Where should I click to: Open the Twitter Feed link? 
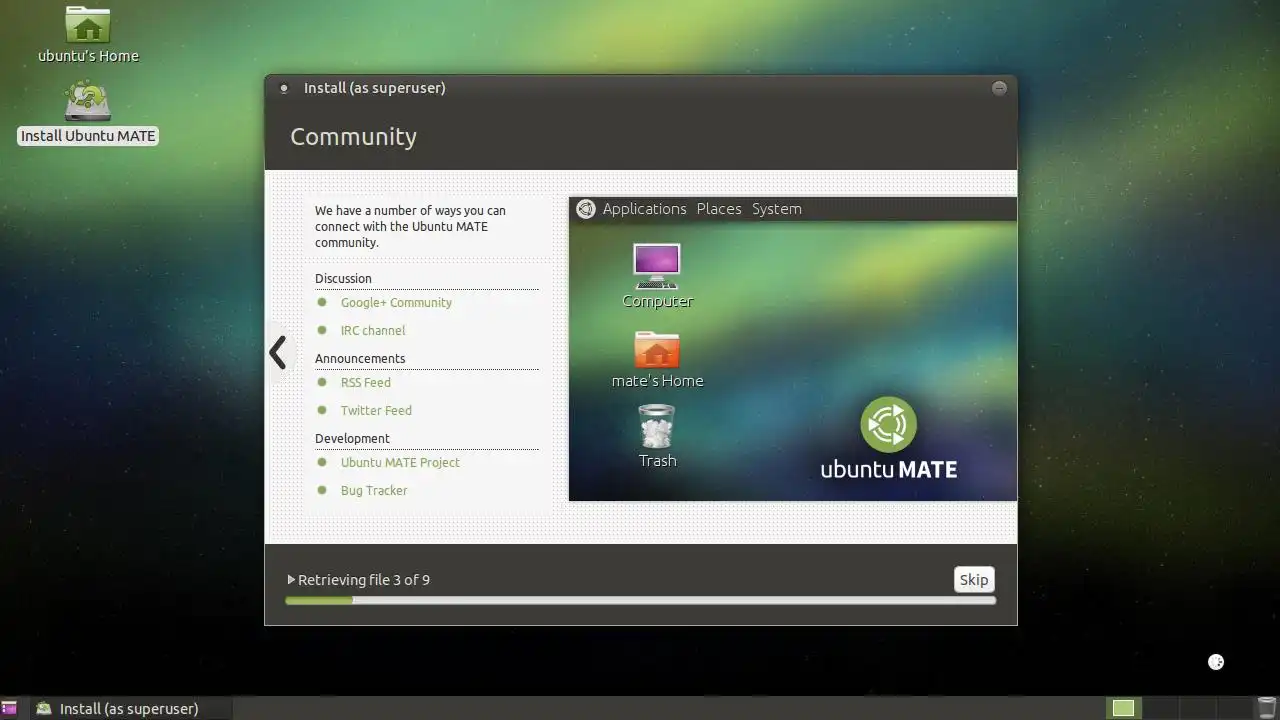coord(376,411)
